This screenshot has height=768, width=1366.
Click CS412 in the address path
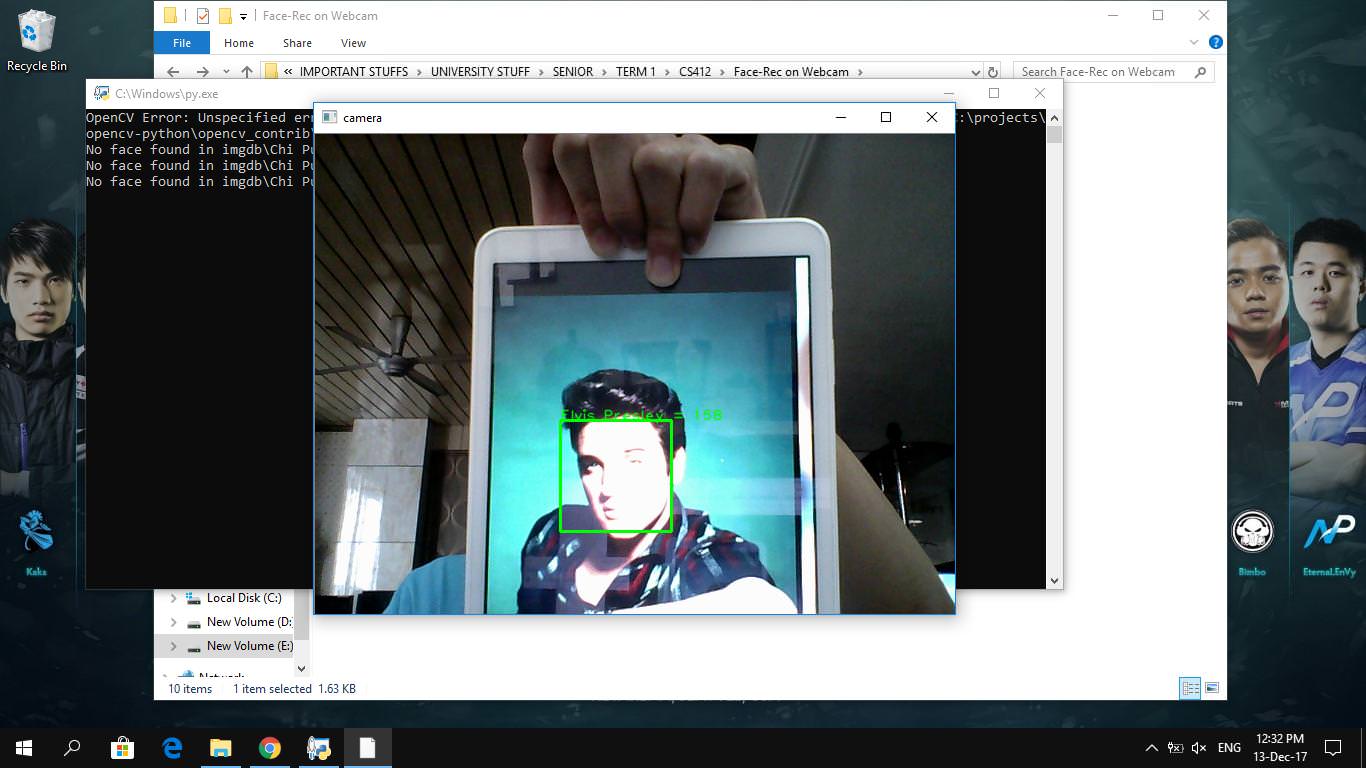(695, 72)
